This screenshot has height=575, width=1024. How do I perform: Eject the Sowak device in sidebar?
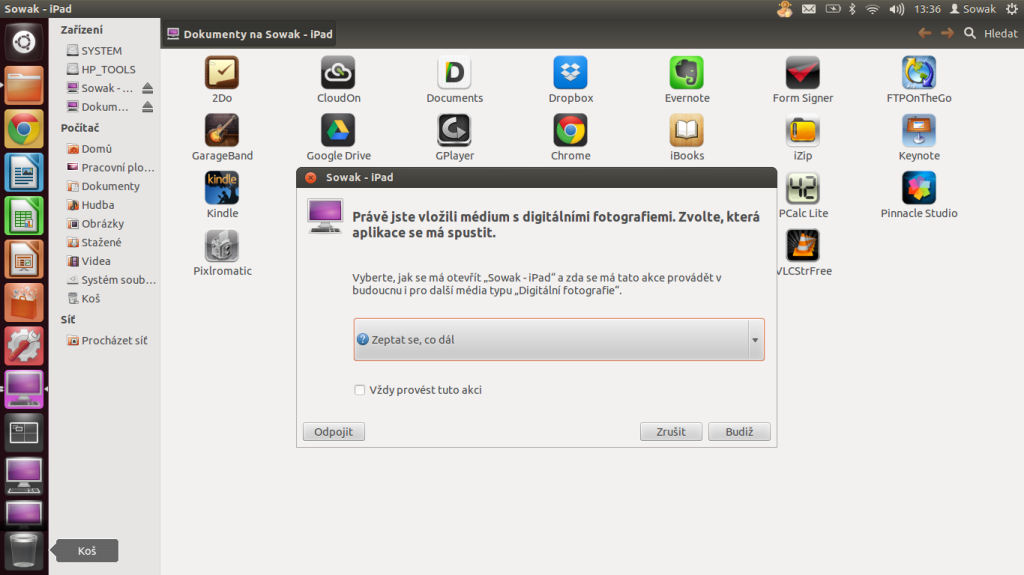pos(148,88)
